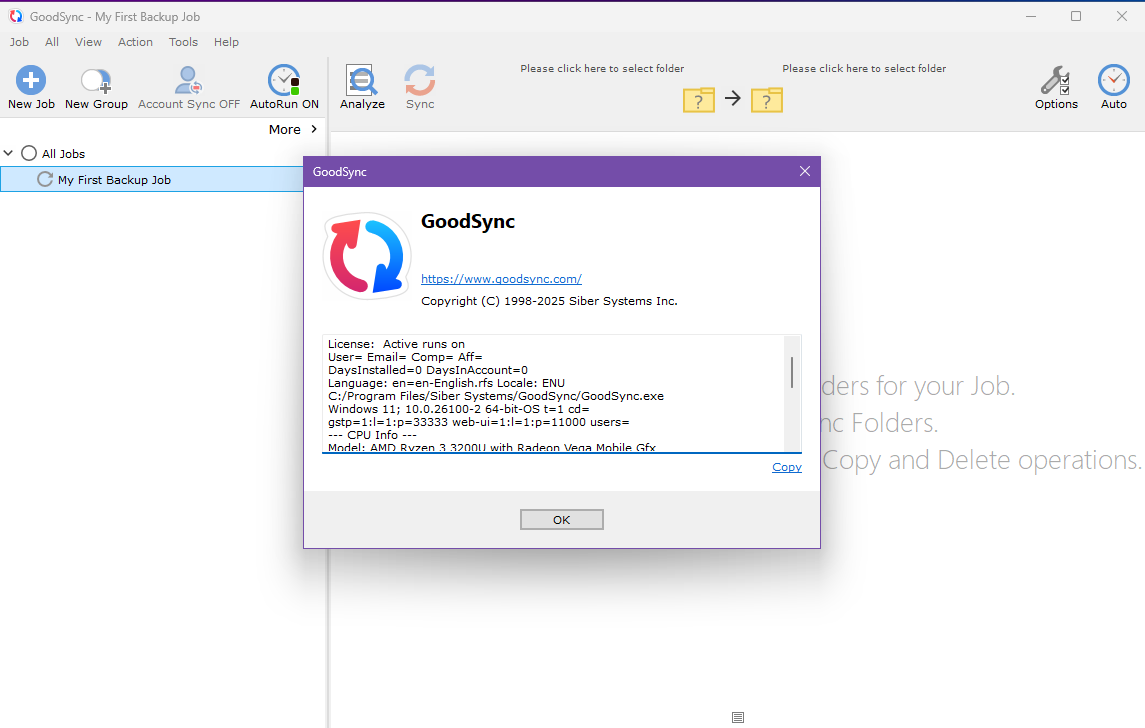Click the GoodSync heading in about dialog
This screenshot has height=728, width=1145.
point(468,221)
